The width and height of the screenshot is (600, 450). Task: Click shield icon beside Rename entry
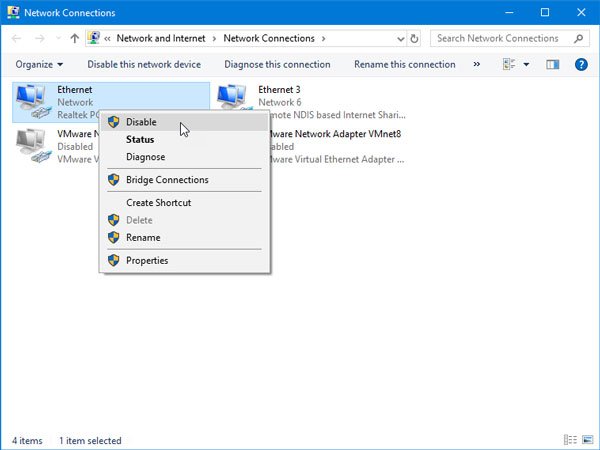coord(113,238)
